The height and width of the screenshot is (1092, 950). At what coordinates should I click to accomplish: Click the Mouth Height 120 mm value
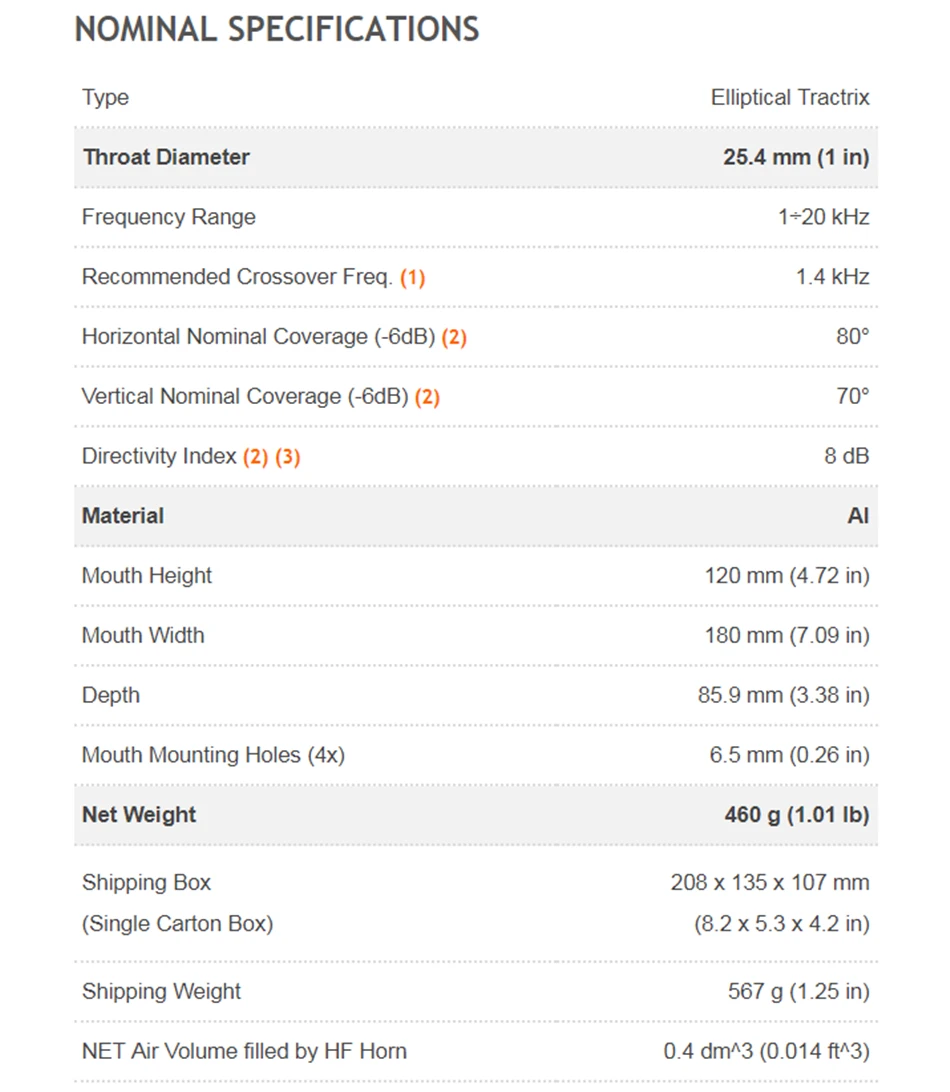coord(787,576)
